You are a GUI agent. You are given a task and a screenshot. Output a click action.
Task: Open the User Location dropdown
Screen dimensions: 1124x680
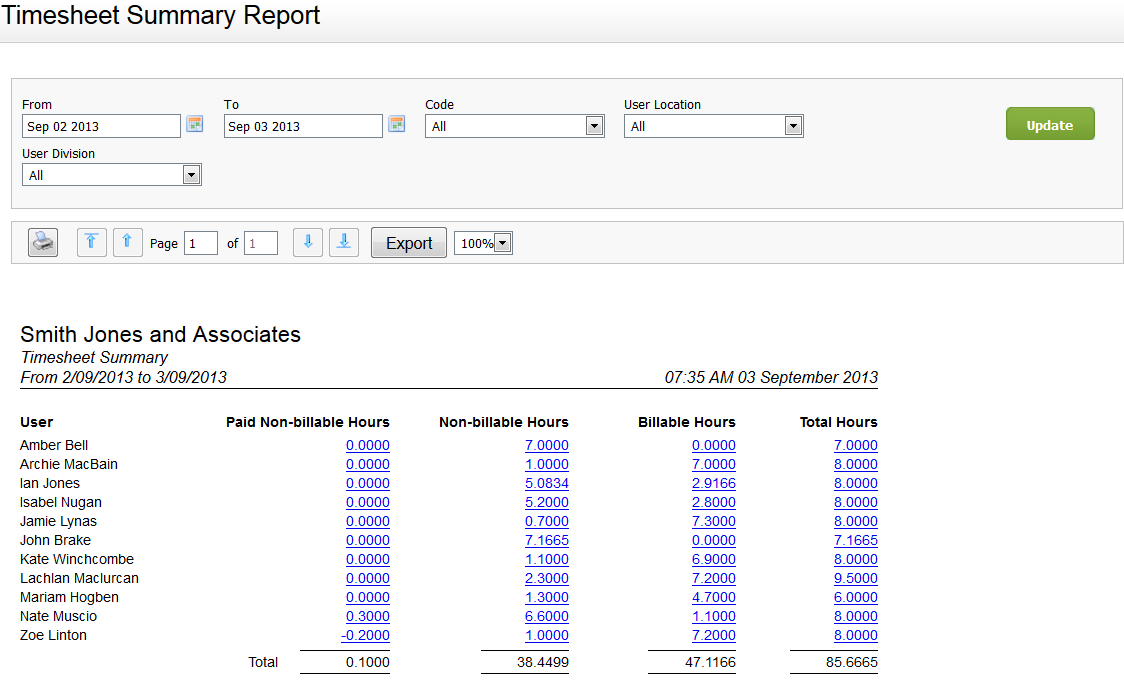[x=794, y=125]
